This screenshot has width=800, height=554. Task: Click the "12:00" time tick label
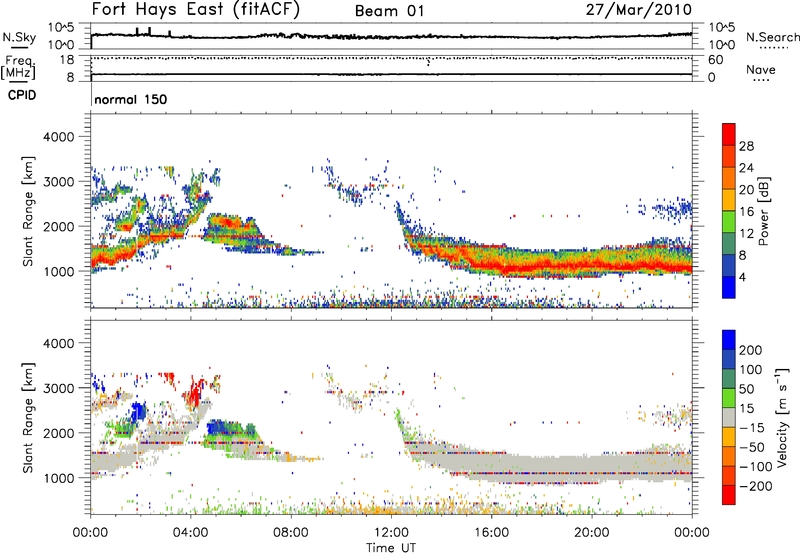[391, 533]
